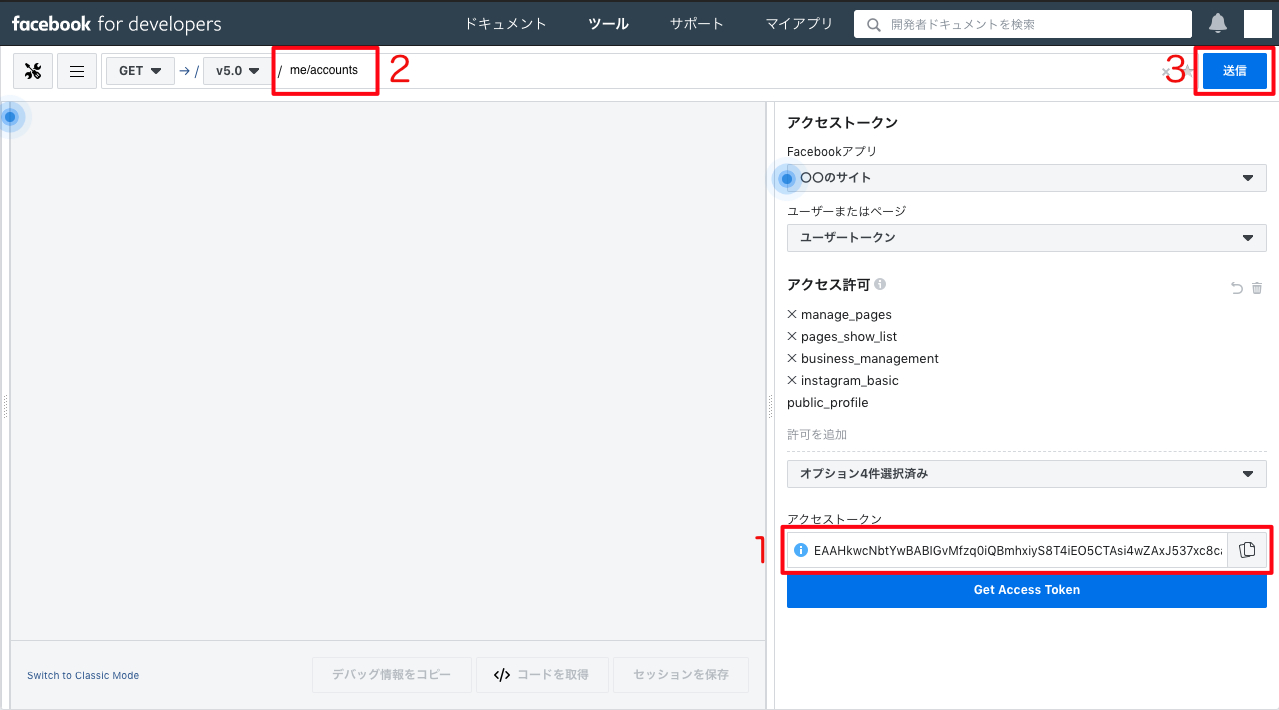Open the マイアプリ menu
The height and width of the screenshot is (710, 1279).
tap(798, 22)
